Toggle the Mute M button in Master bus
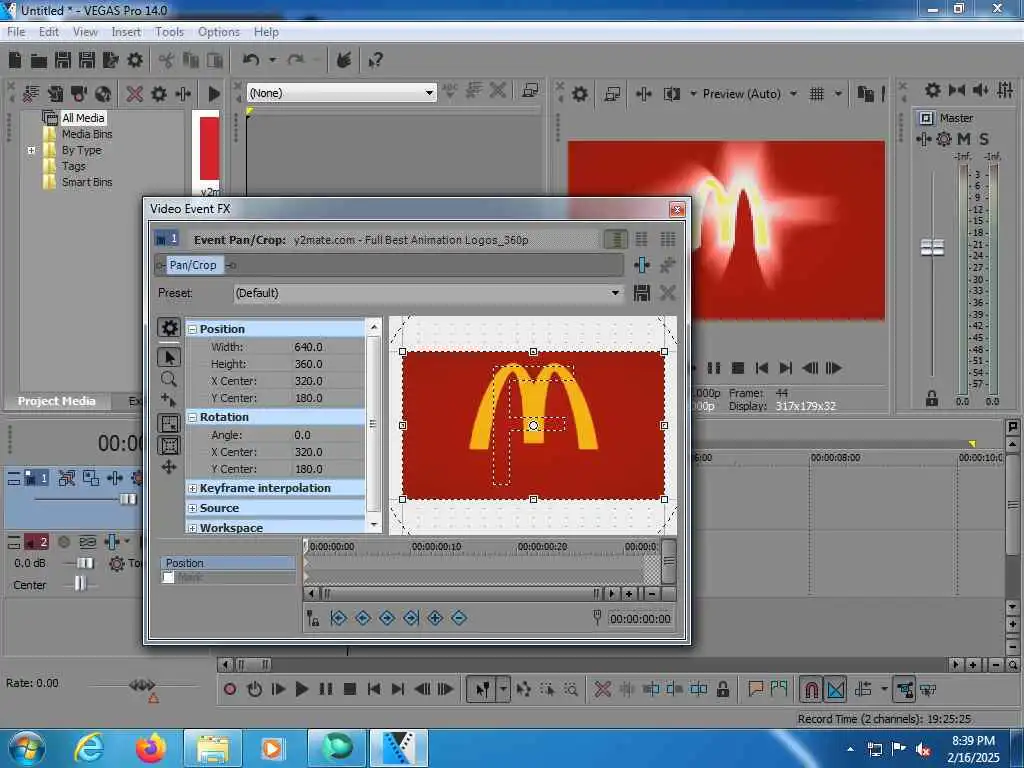1024x768 pixels. click(x=964, y=138)
